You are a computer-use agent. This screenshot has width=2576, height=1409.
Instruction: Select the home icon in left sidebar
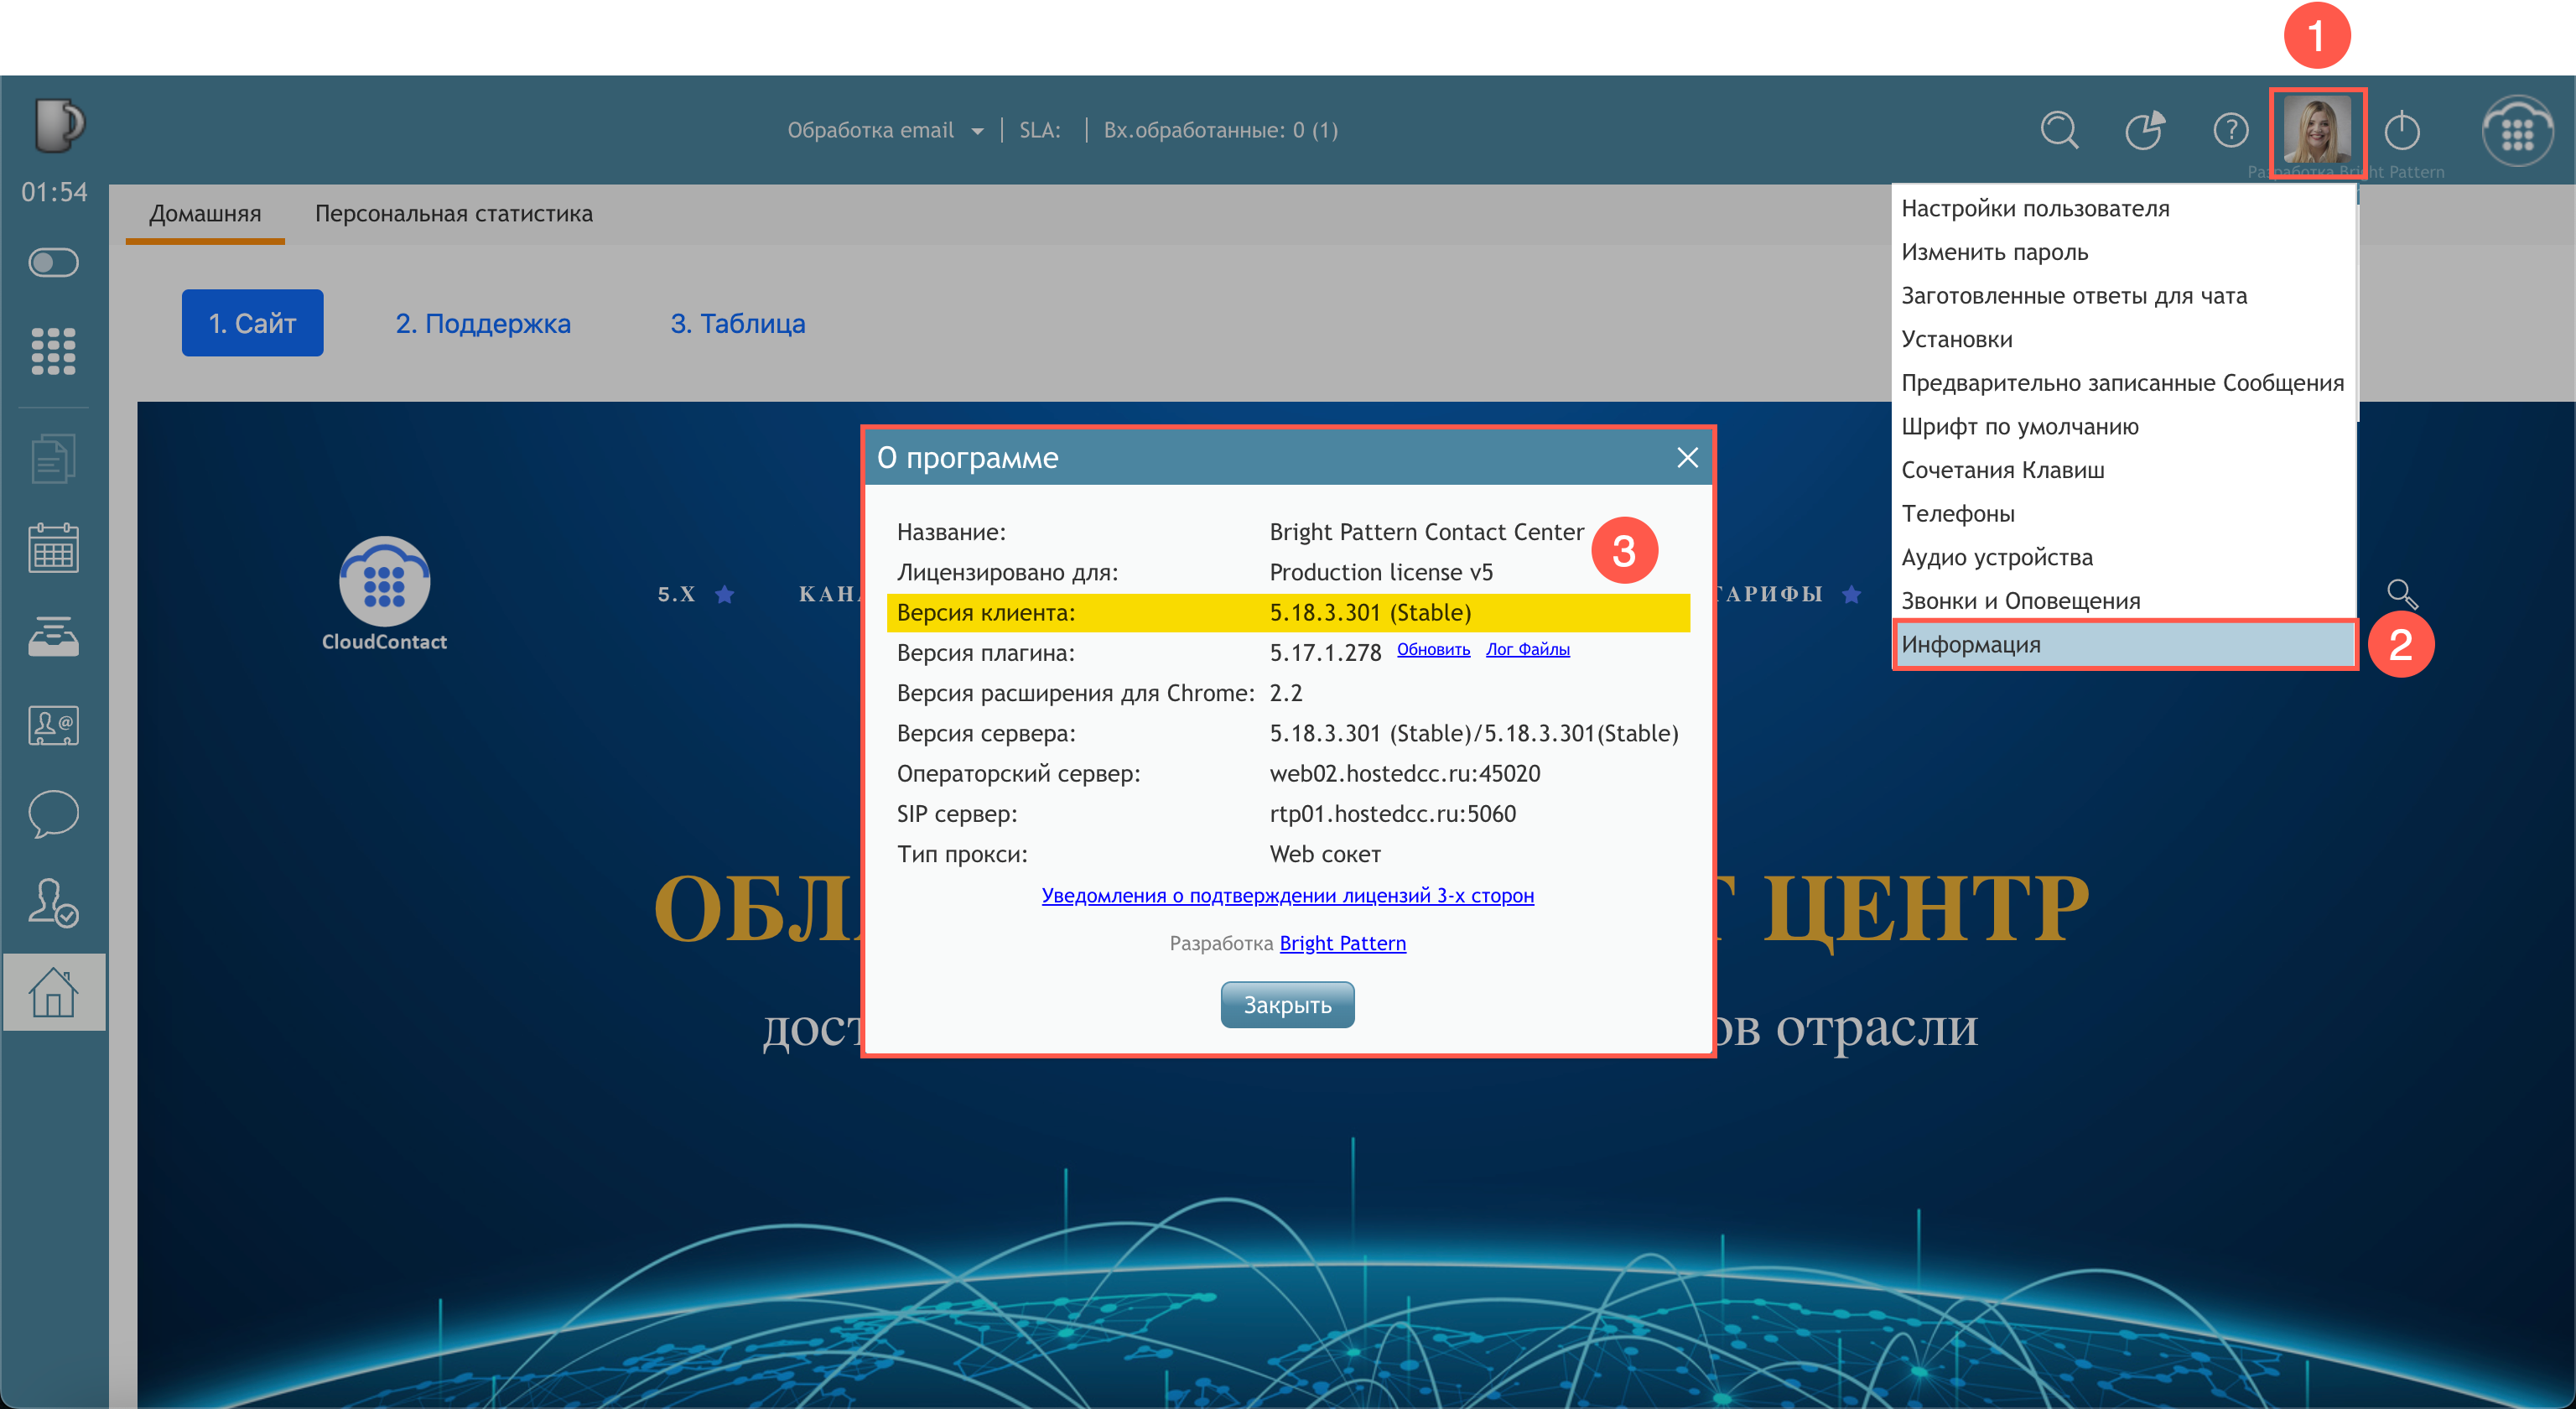pos(54,992)
